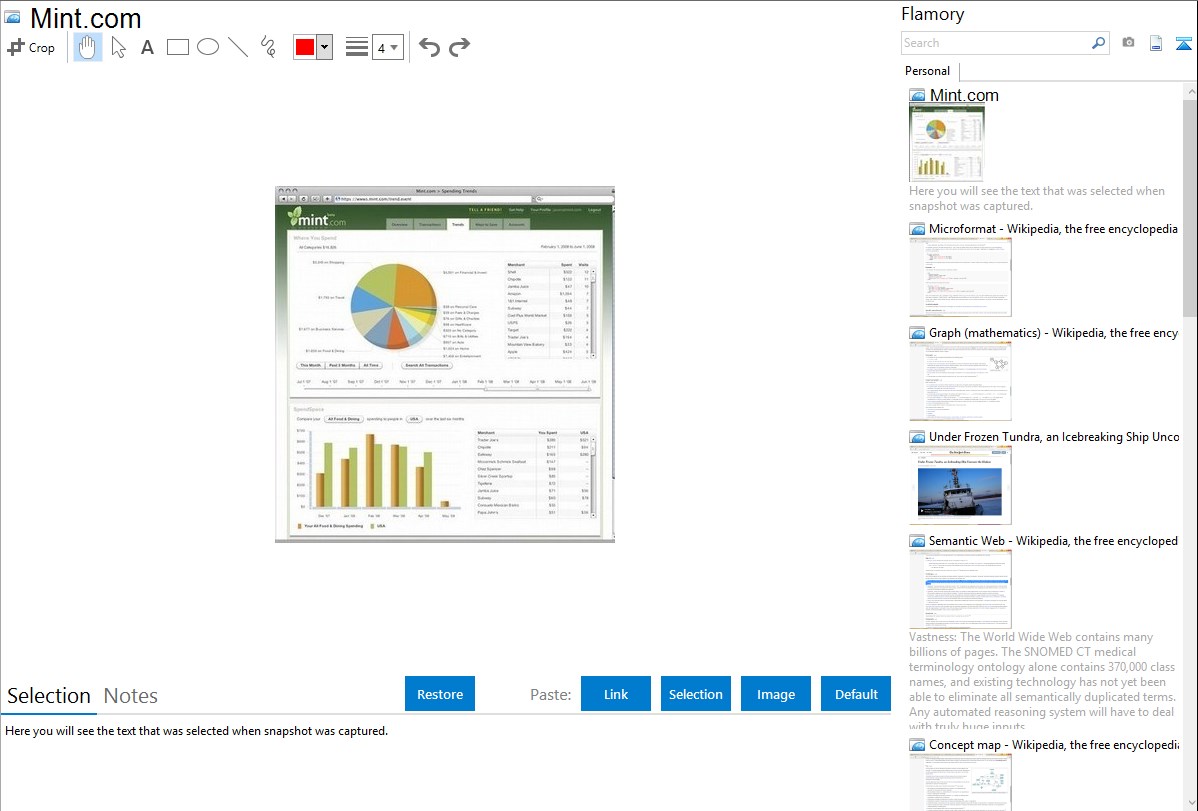Select the arrow pointer tool

[x=118, y=47]
